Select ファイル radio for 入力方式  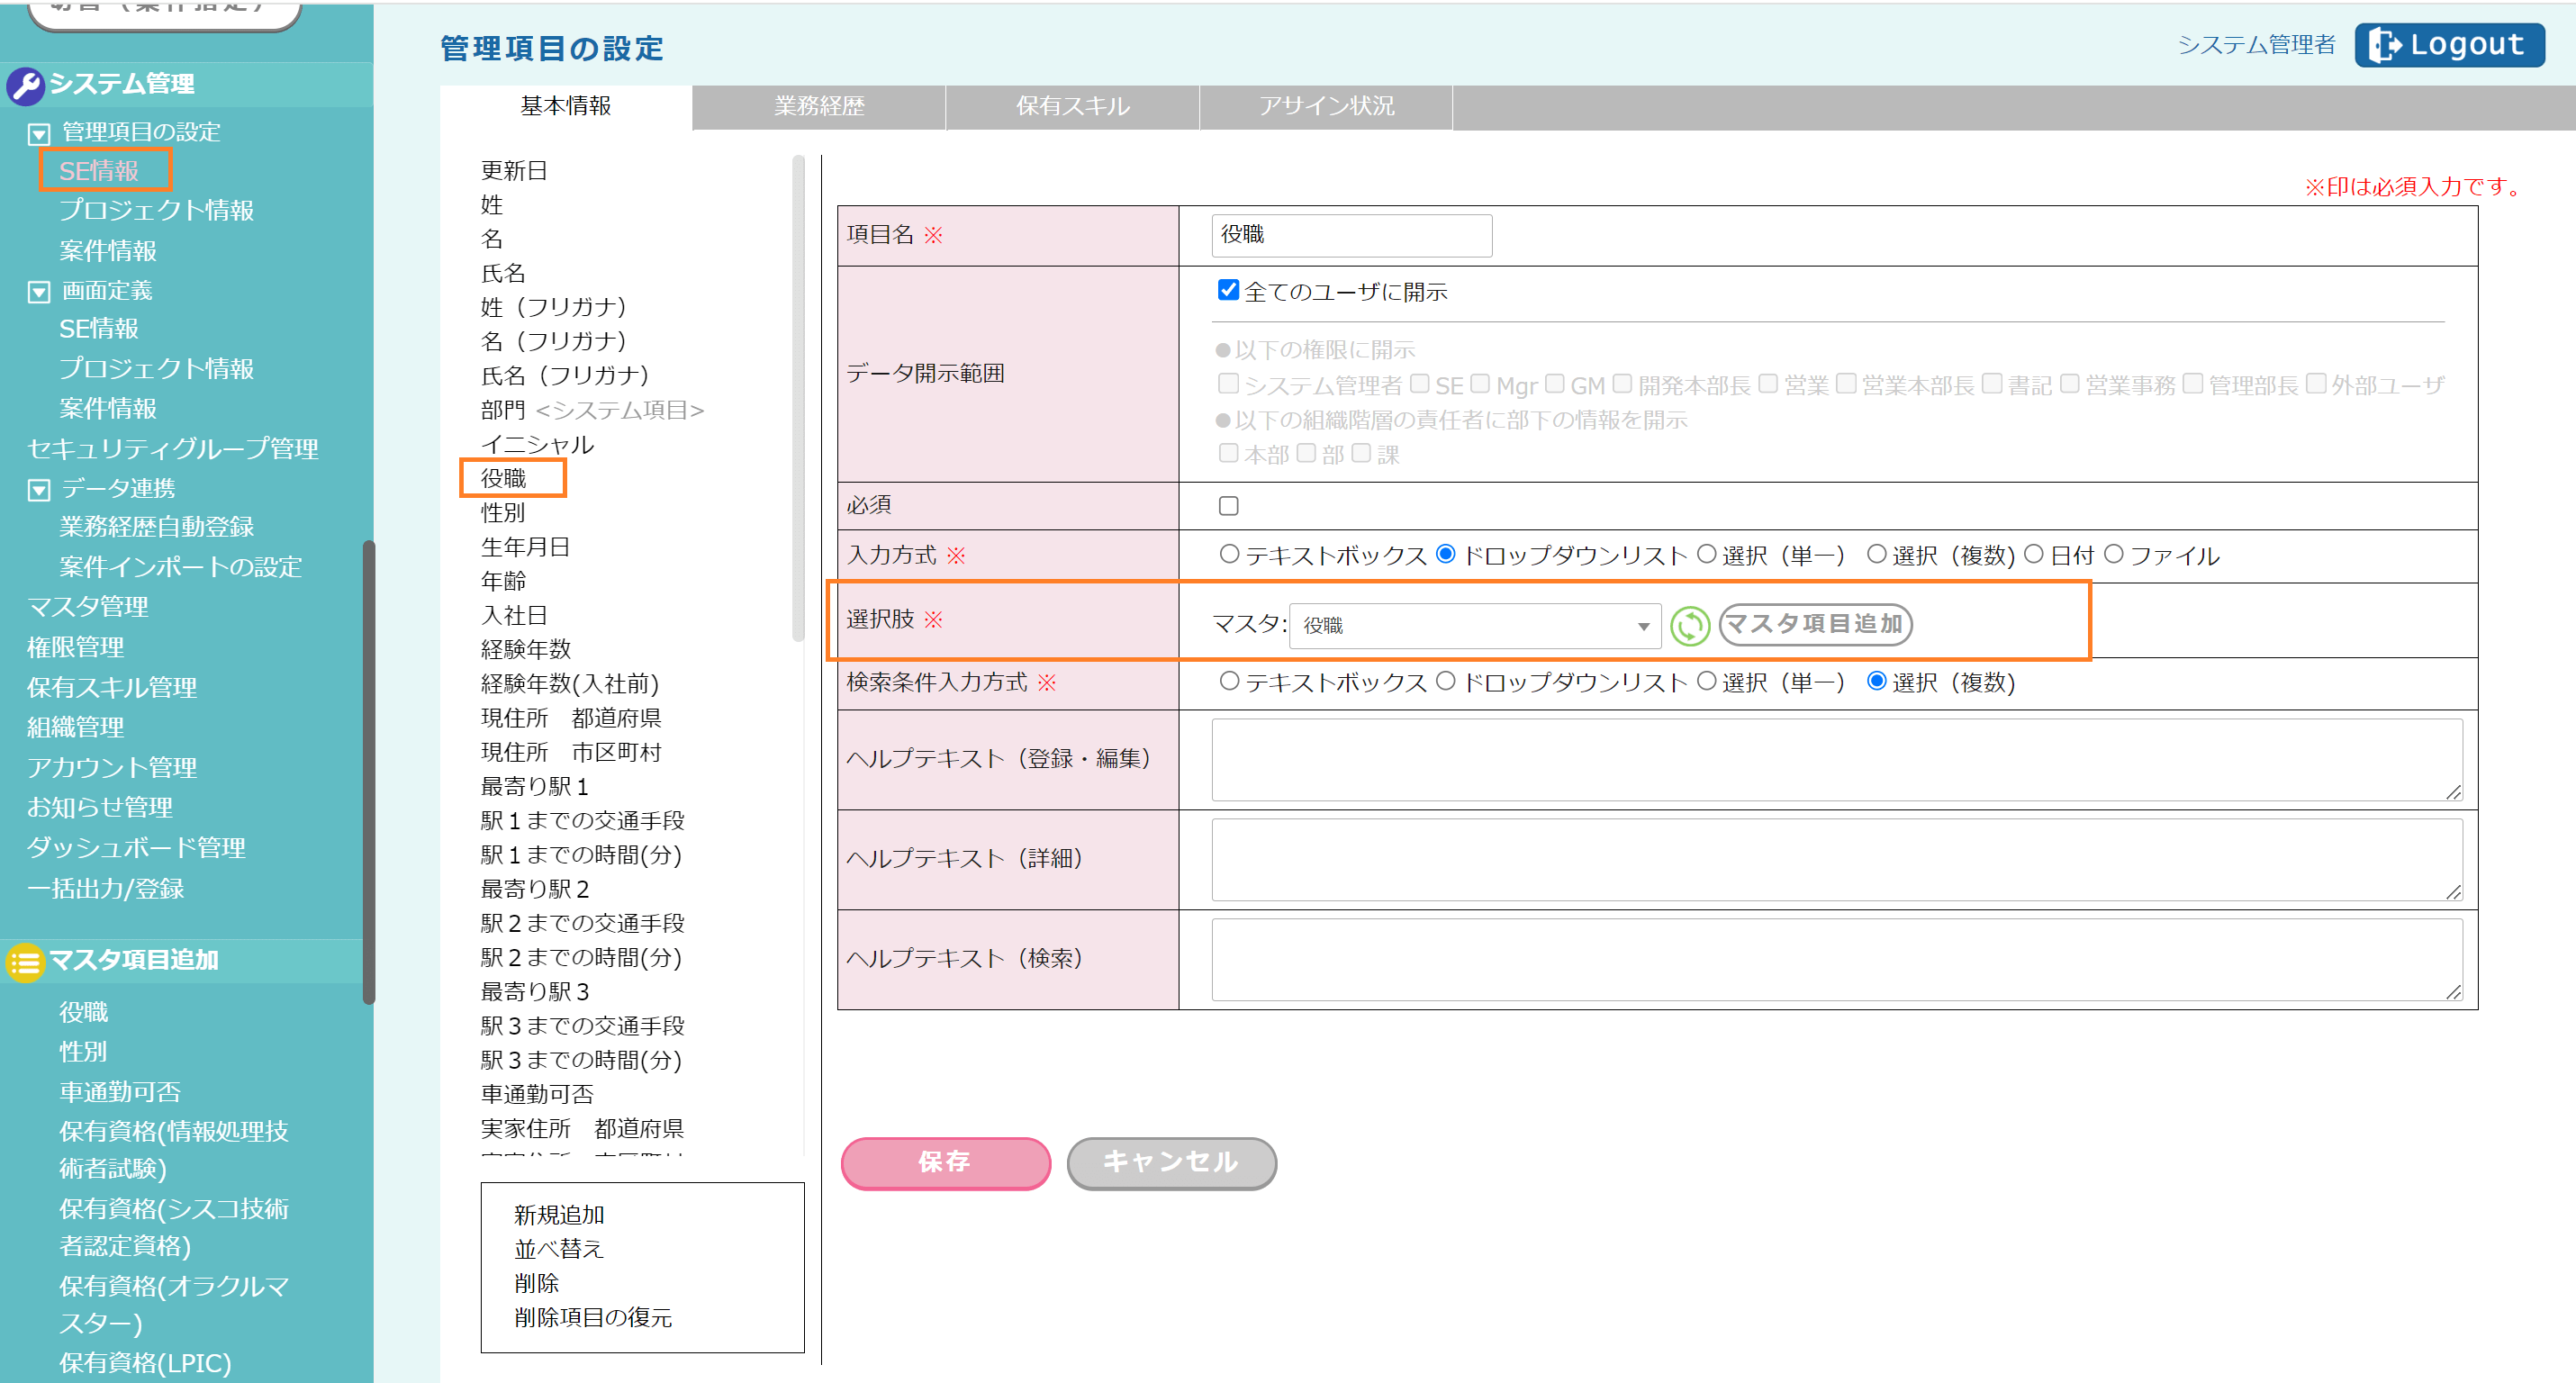tap(2113, 554)
